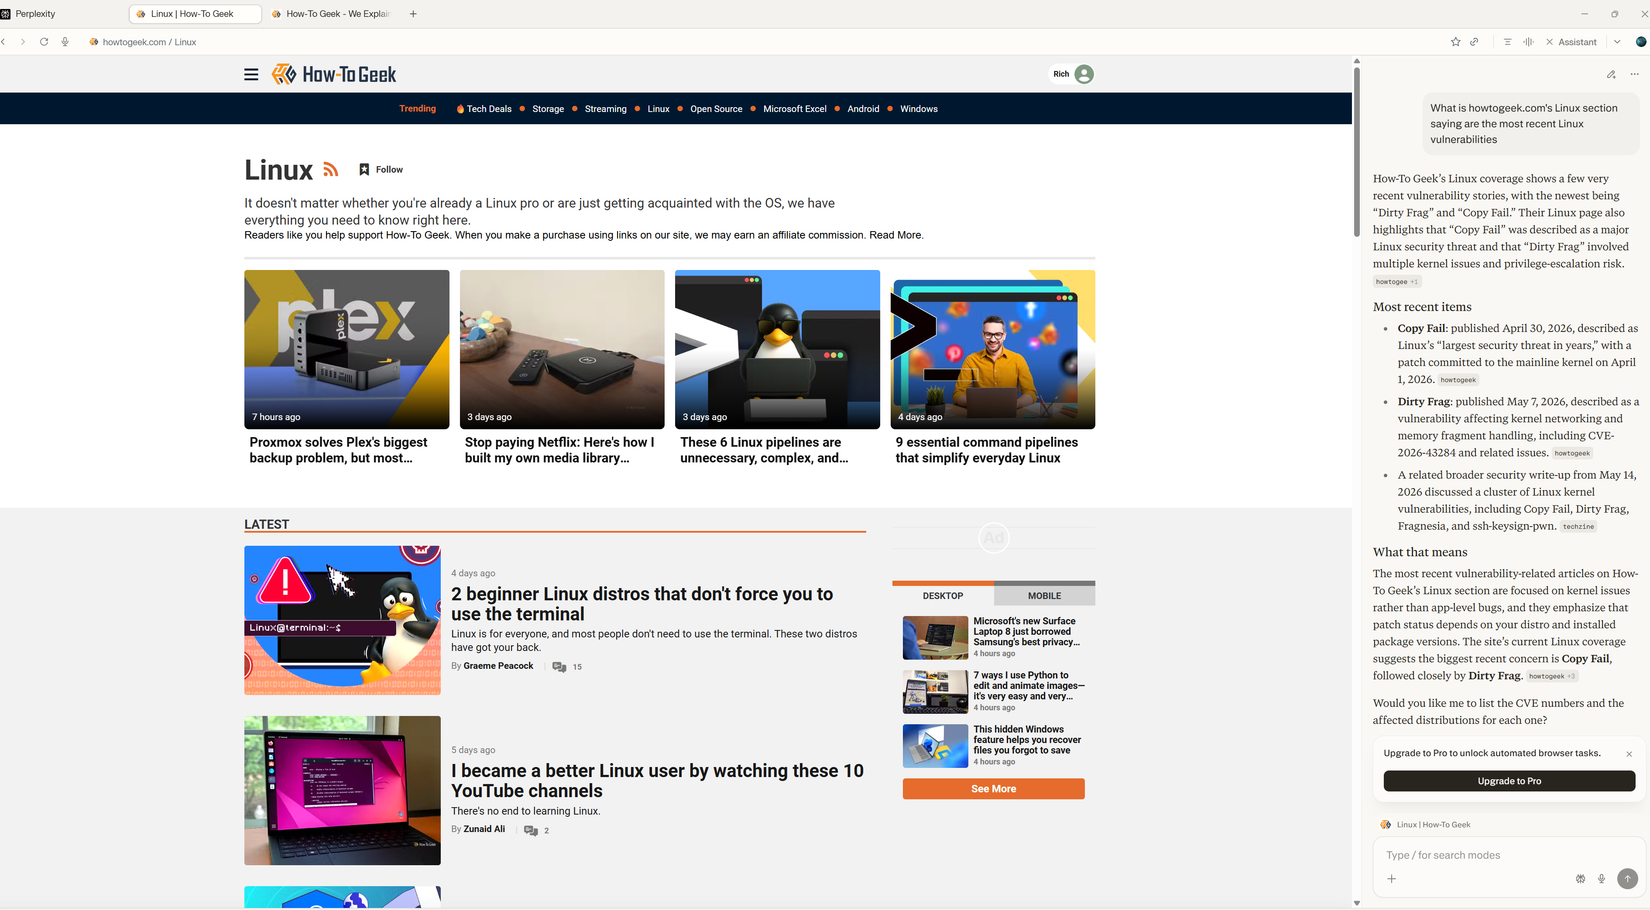
Task: Open the hamburger menu on How-To Geek
Action: pyautogui.click(x=251, y=74)
